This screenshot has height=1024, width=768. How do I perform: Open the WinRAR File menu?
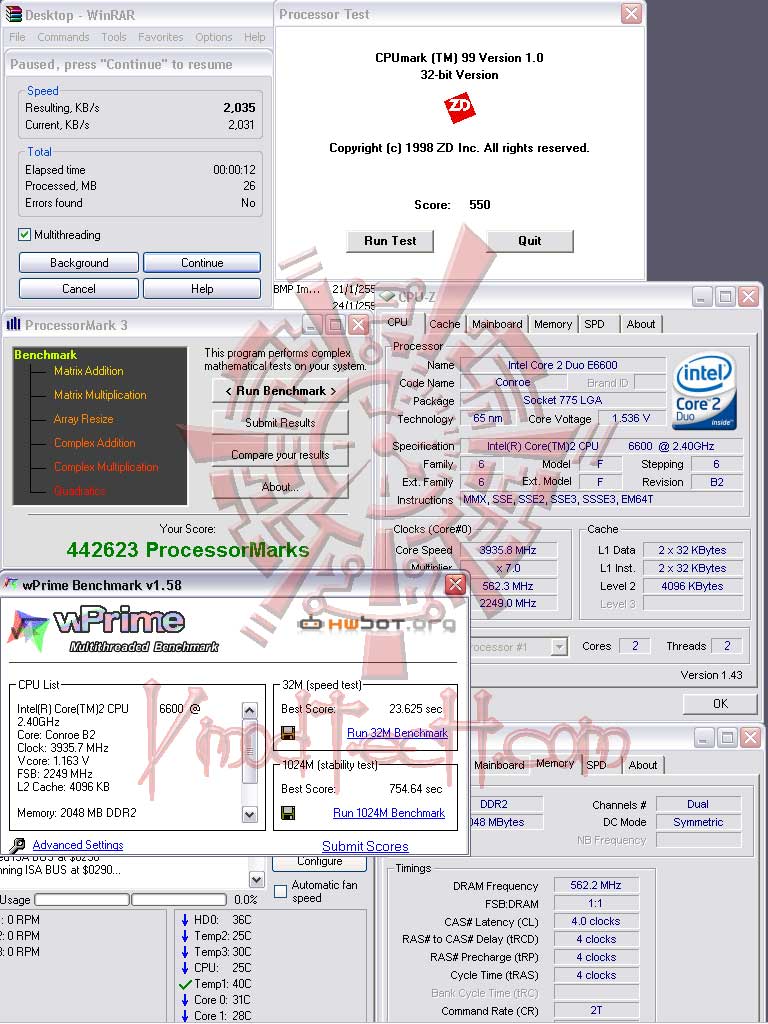coord(18,37)
